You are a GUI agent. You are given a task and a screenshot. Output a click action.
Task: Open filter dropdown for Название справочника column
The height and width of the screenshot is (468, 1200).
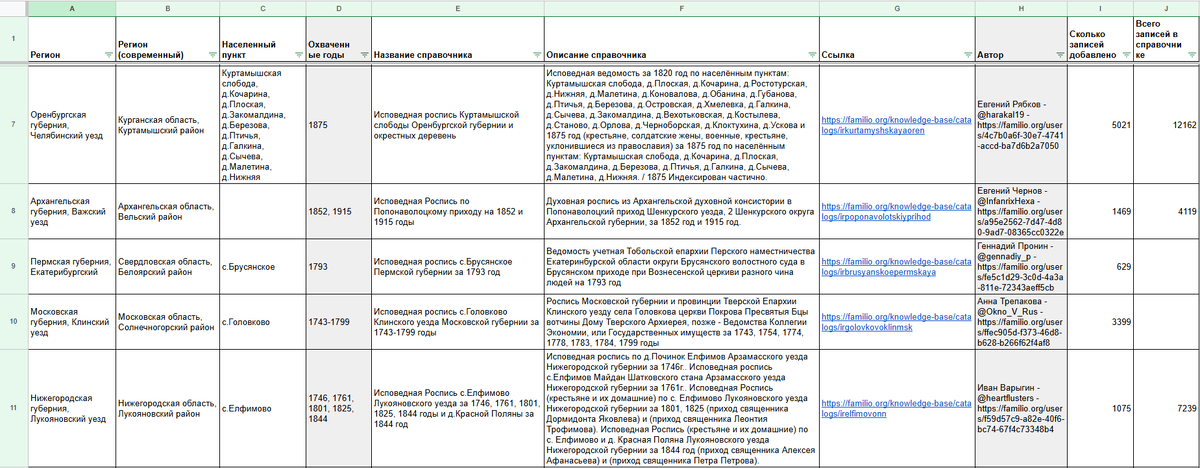tap(537, 55)
